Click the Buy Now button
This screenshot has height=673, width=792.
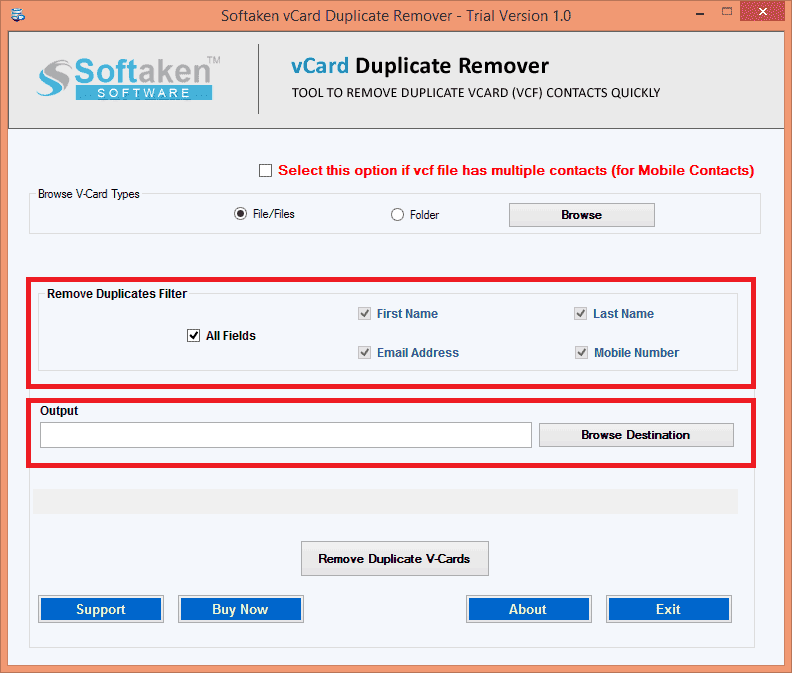(240, 609)
